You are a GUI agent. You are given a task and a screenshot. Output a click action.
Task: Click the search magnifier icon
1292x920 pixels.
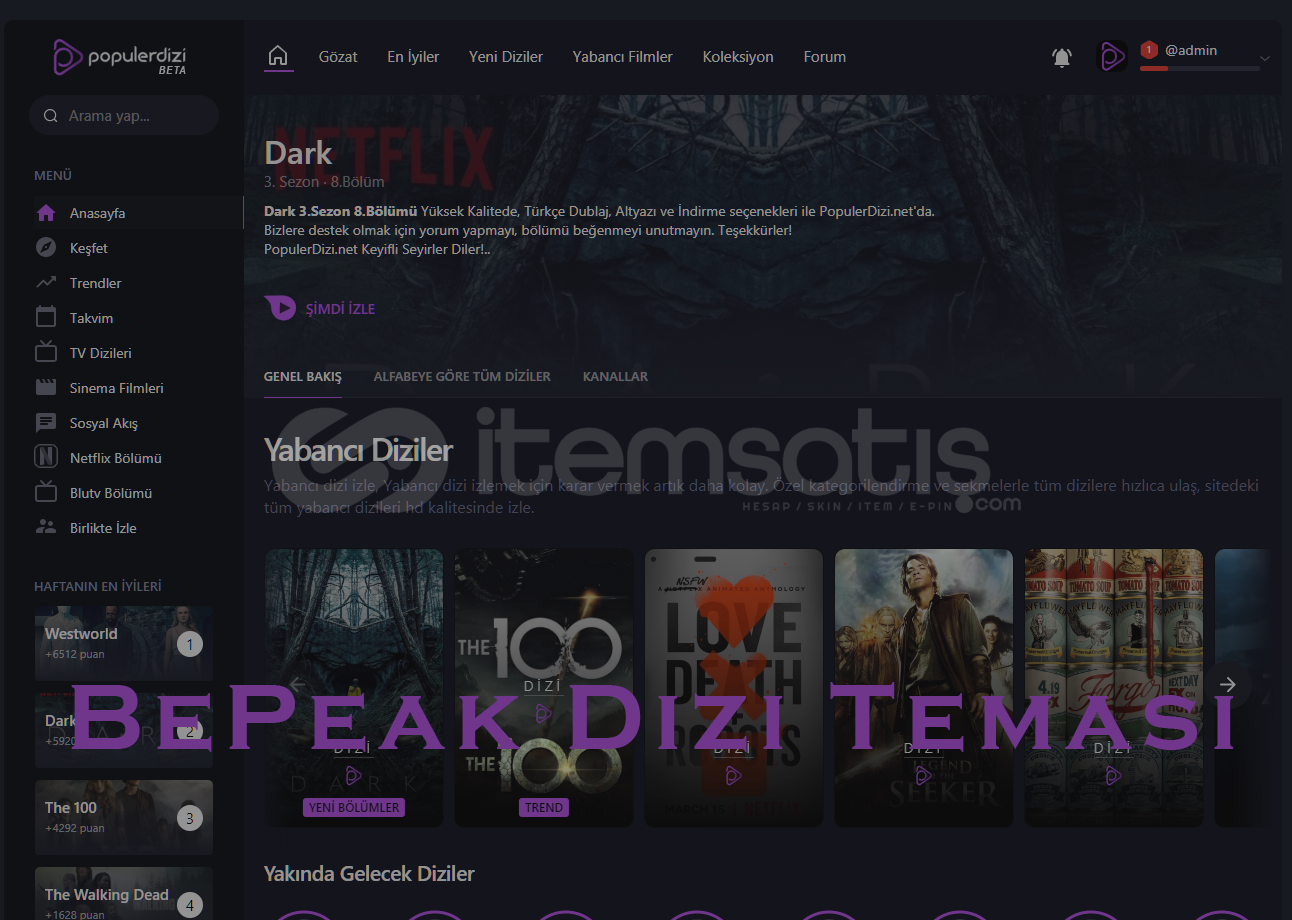[x=51, y=116]
